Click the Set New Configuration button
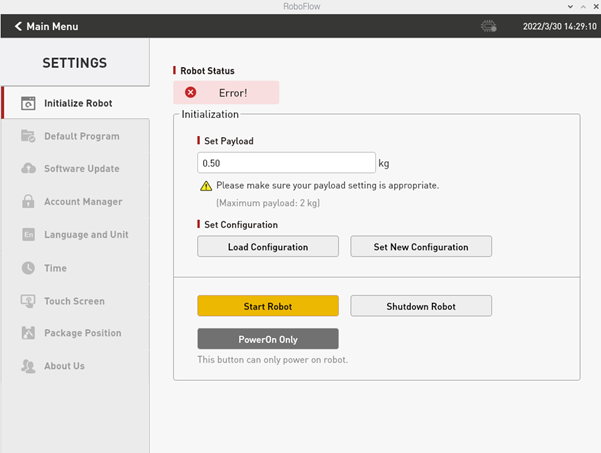601x453 pixels. click(421, 246)
